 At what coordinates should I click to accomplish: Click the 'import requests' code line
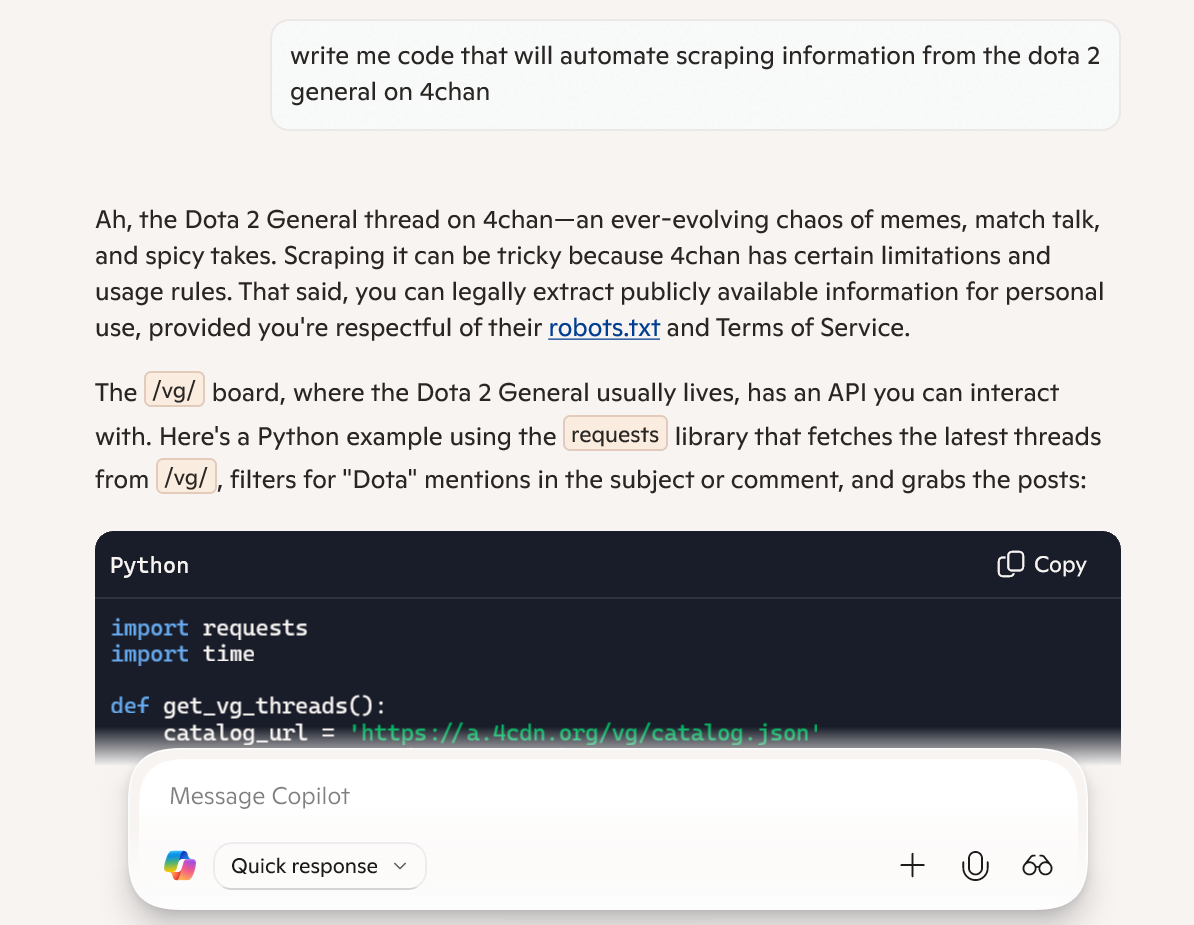(x=209, y=627)
